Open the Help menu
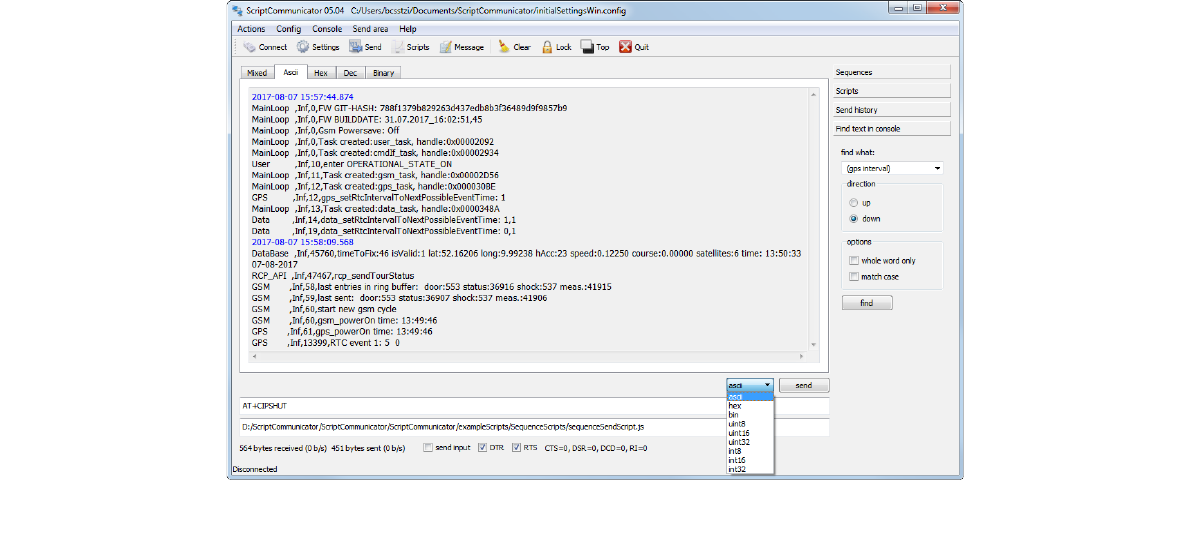The image size is (1190, 560). point(408,29)
